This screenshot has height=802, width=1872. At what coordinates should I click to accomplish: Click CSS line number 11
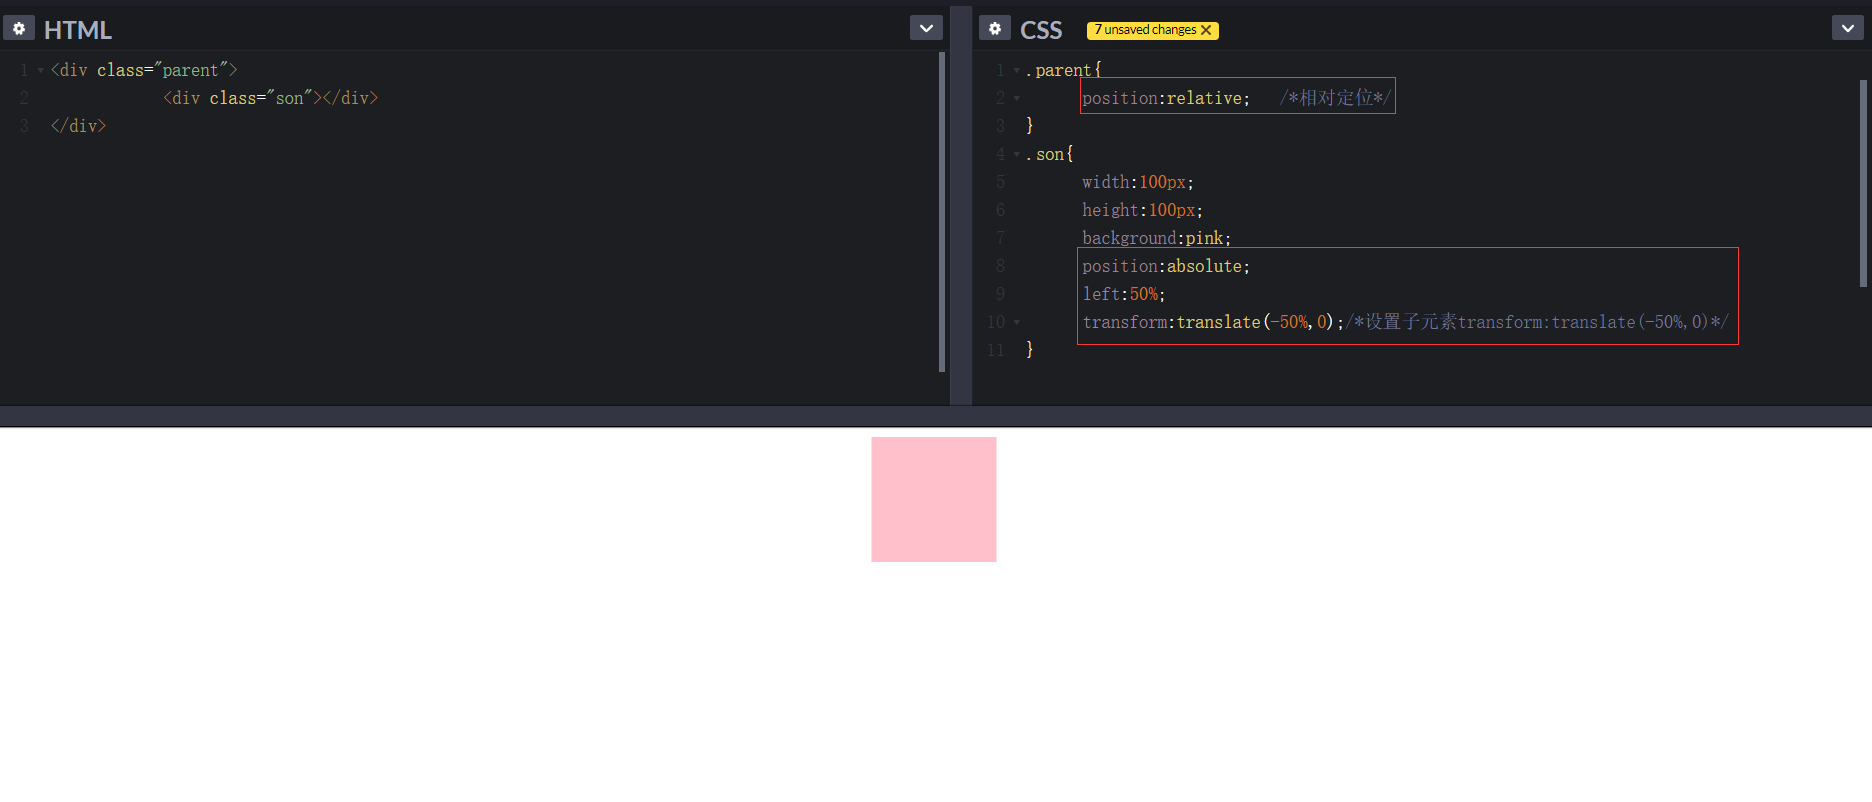point(996,350)
